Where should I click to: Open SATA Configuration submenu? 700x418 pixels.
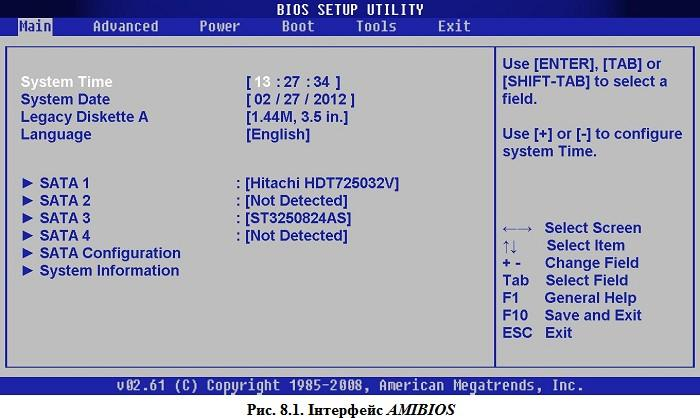coord(102,253)
